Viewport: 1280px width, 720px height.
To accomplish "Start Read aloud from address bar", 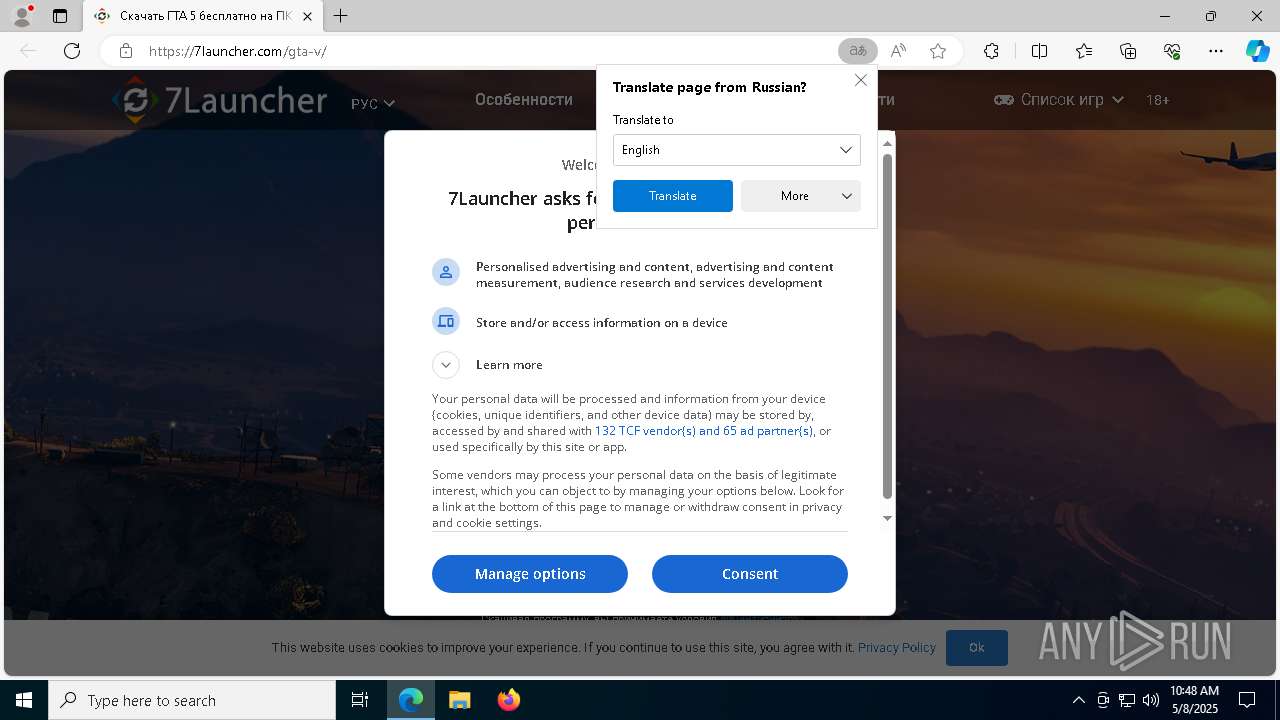I will point(898,51).
